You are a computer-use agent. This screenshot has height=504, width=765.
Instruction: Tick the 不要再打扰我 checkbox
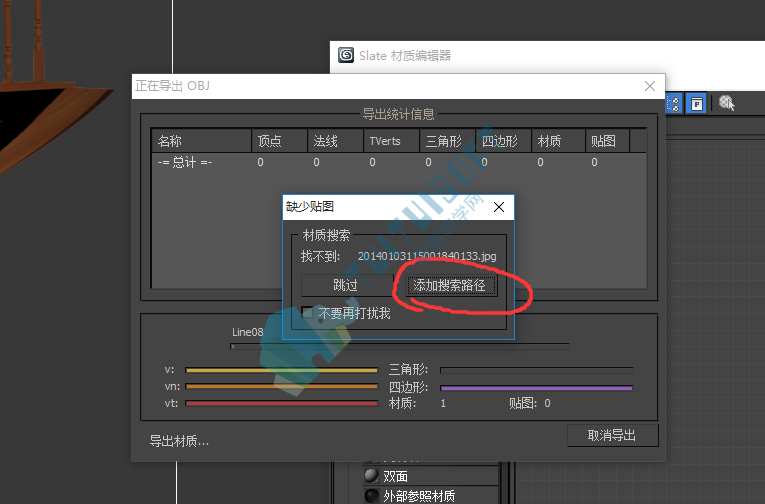[307, 312]
